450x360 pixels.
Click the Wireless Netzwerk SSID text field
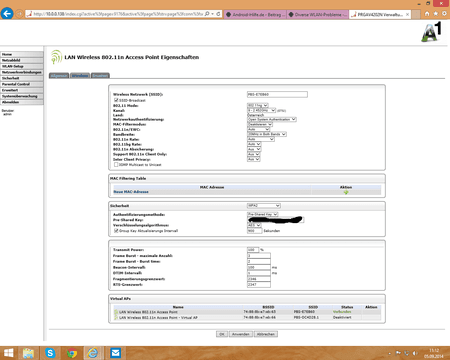click(x=277, y=94)
